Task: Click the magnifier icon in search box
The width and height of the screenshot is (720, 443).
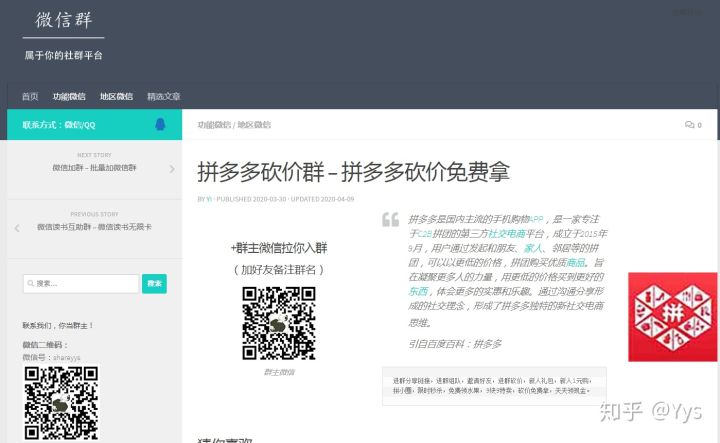Action: point(31,283)
